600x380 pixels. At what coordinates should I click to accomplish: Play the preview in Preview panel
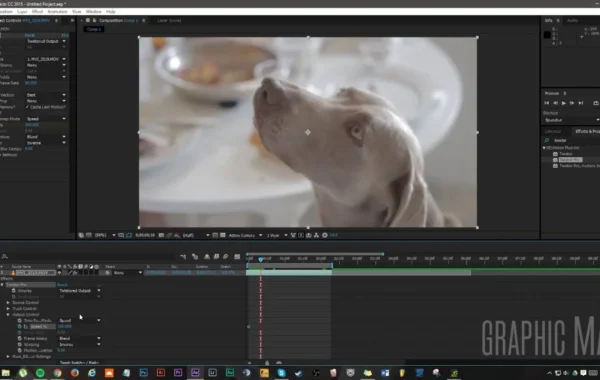click(563, 103)
